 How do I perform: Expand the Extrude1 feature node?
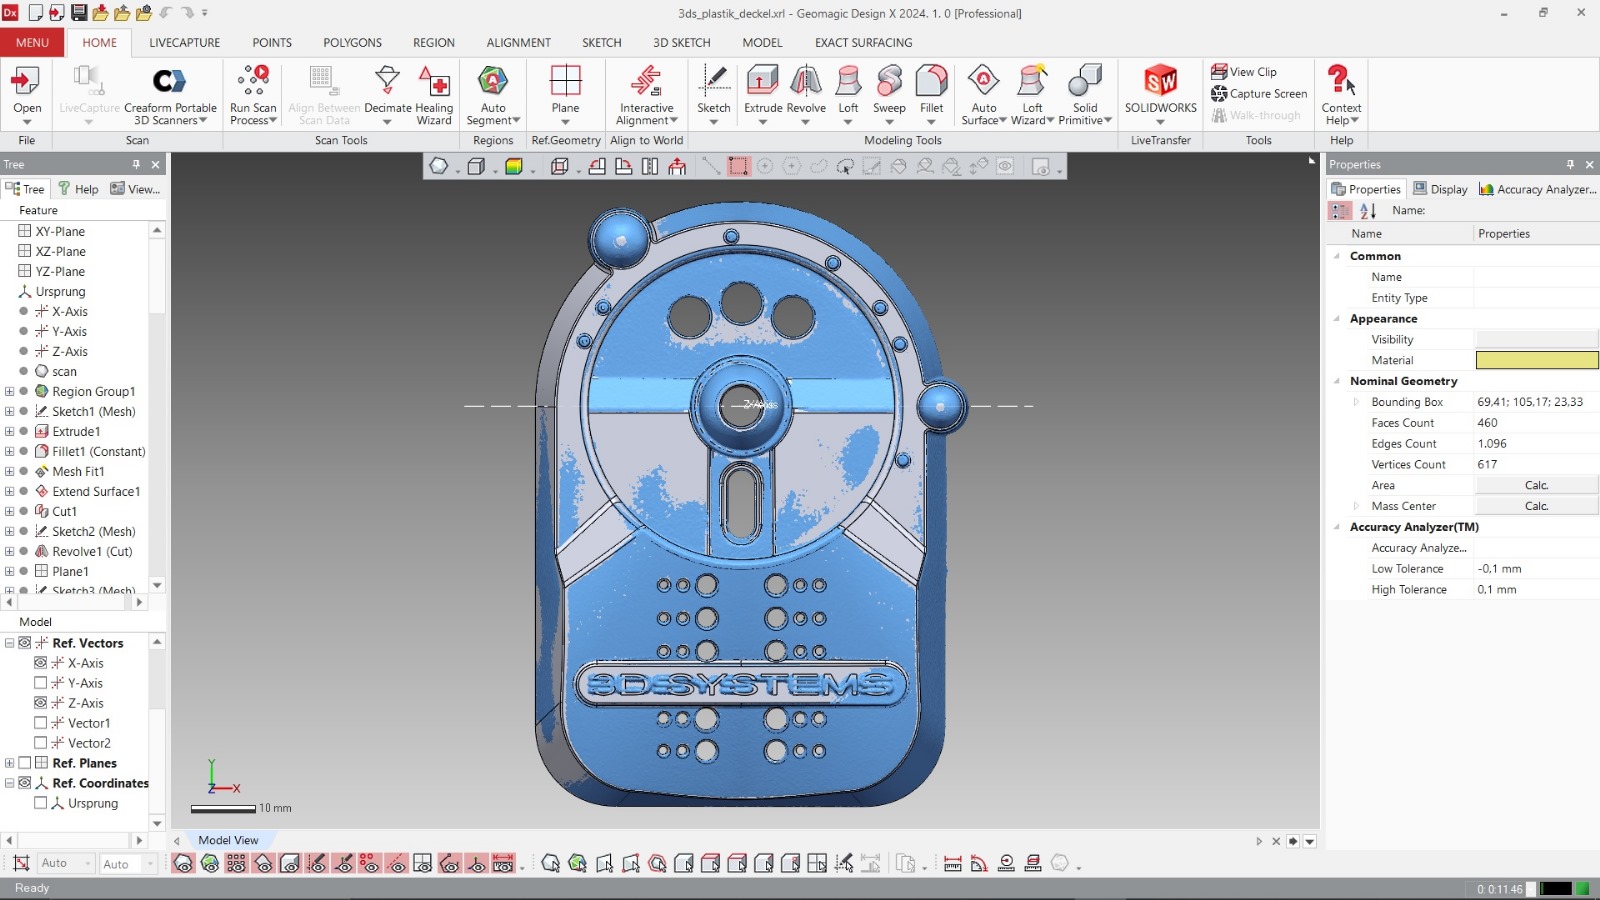point(9,431)
